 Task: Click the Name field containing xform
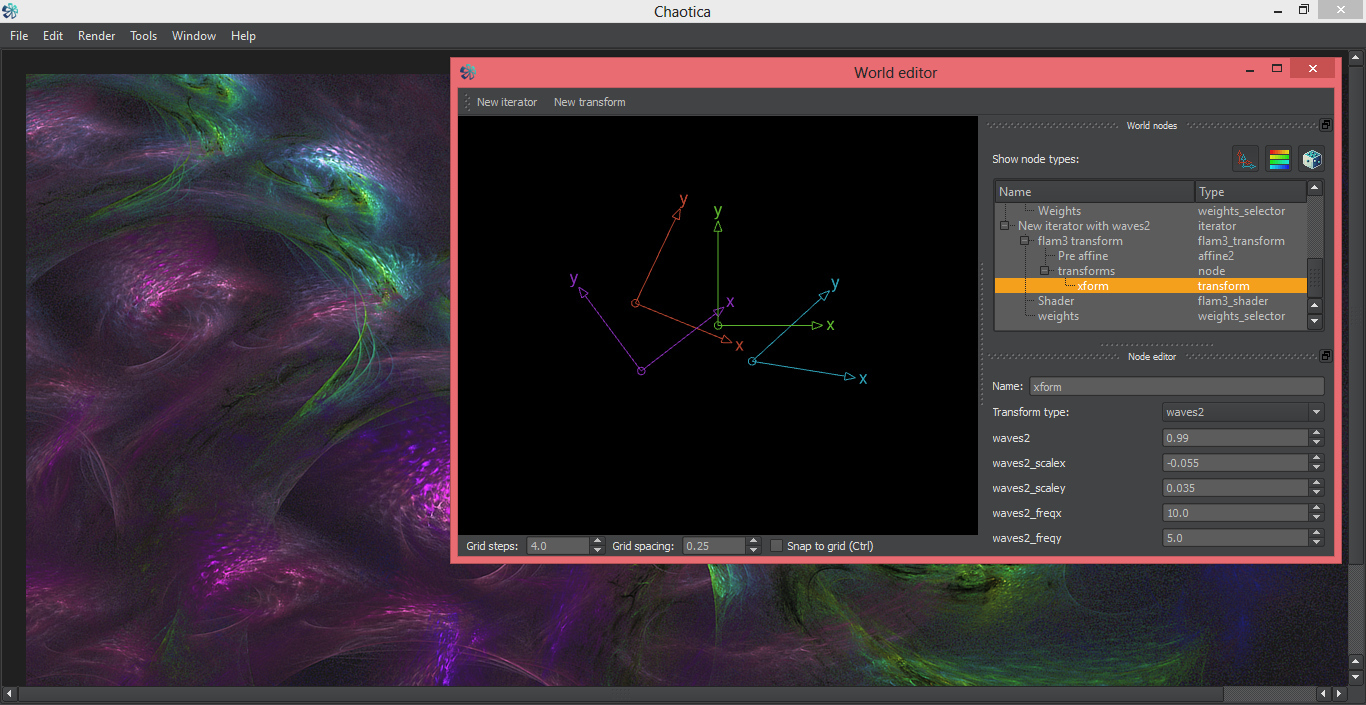click(x=1176, y=386)
